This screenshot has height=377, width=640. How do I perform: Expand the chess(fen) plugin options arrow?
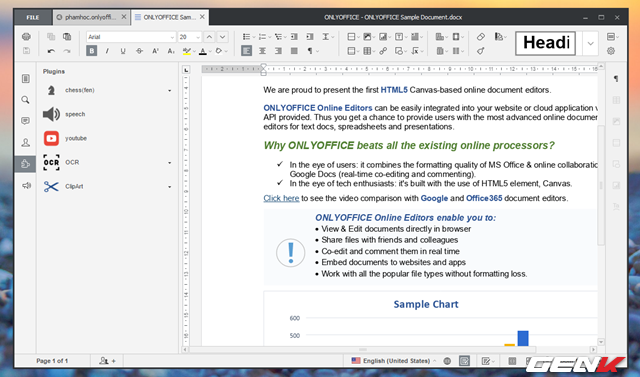click(x=170, y=91)
